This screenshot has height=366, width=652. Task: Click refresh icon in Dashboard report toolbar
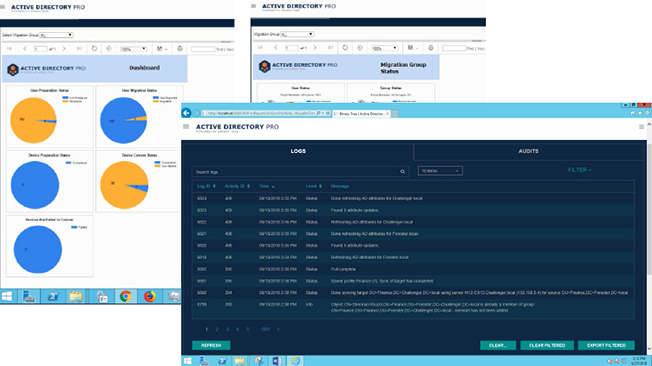pyautogui.click(x=94, y=49)
